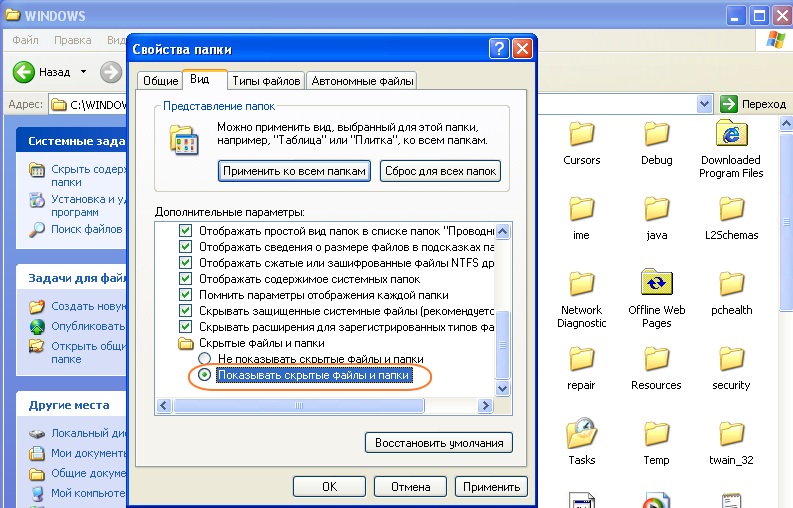Open Downloaded Program Files folder
This screenshot has width=793, height=508.
pyautogui.click(x=731, y=133)
